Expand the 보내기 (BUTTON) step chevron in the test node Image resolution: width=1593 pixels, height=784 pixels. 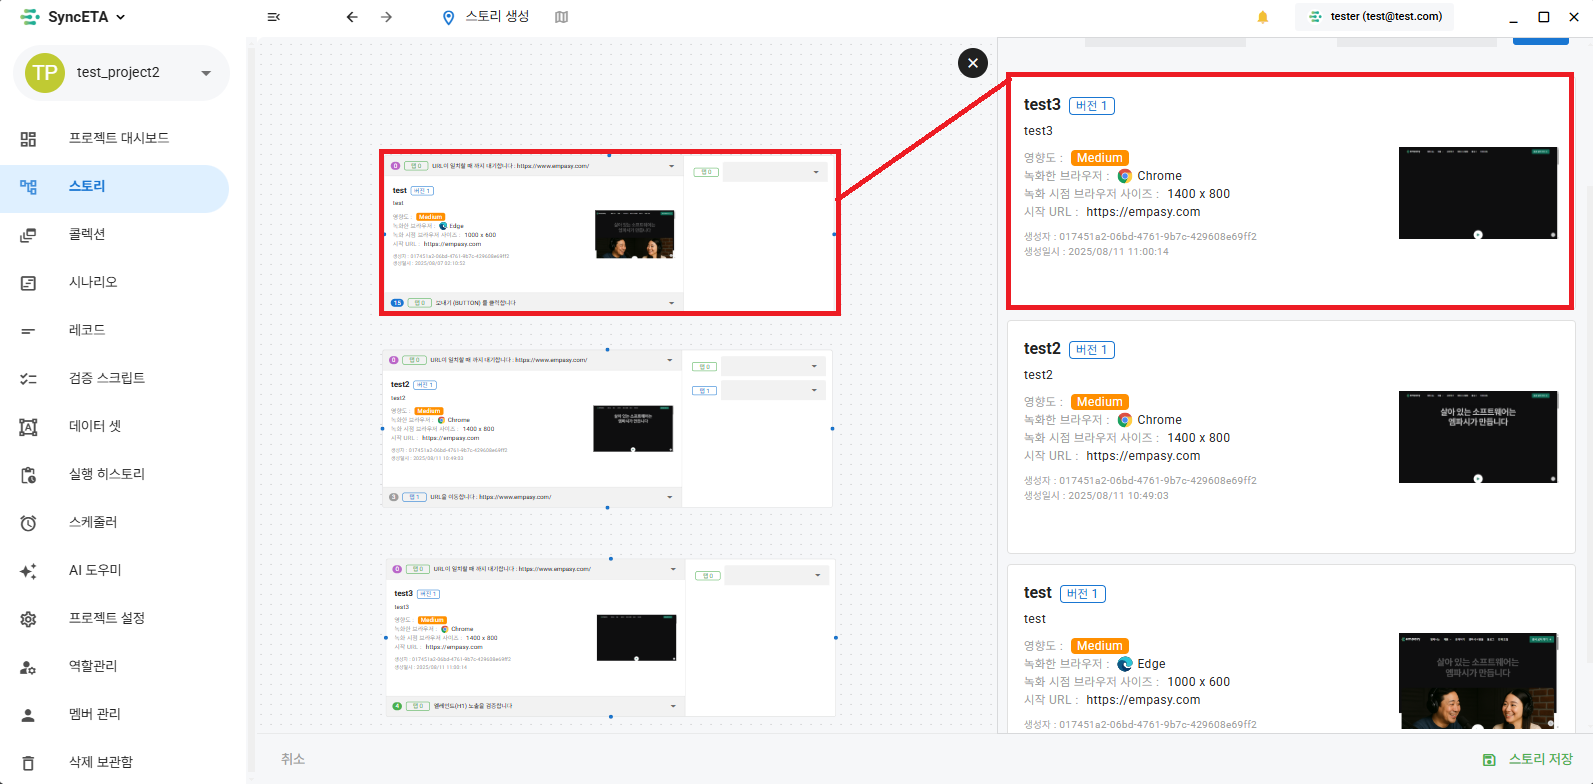tap(671, 303)
